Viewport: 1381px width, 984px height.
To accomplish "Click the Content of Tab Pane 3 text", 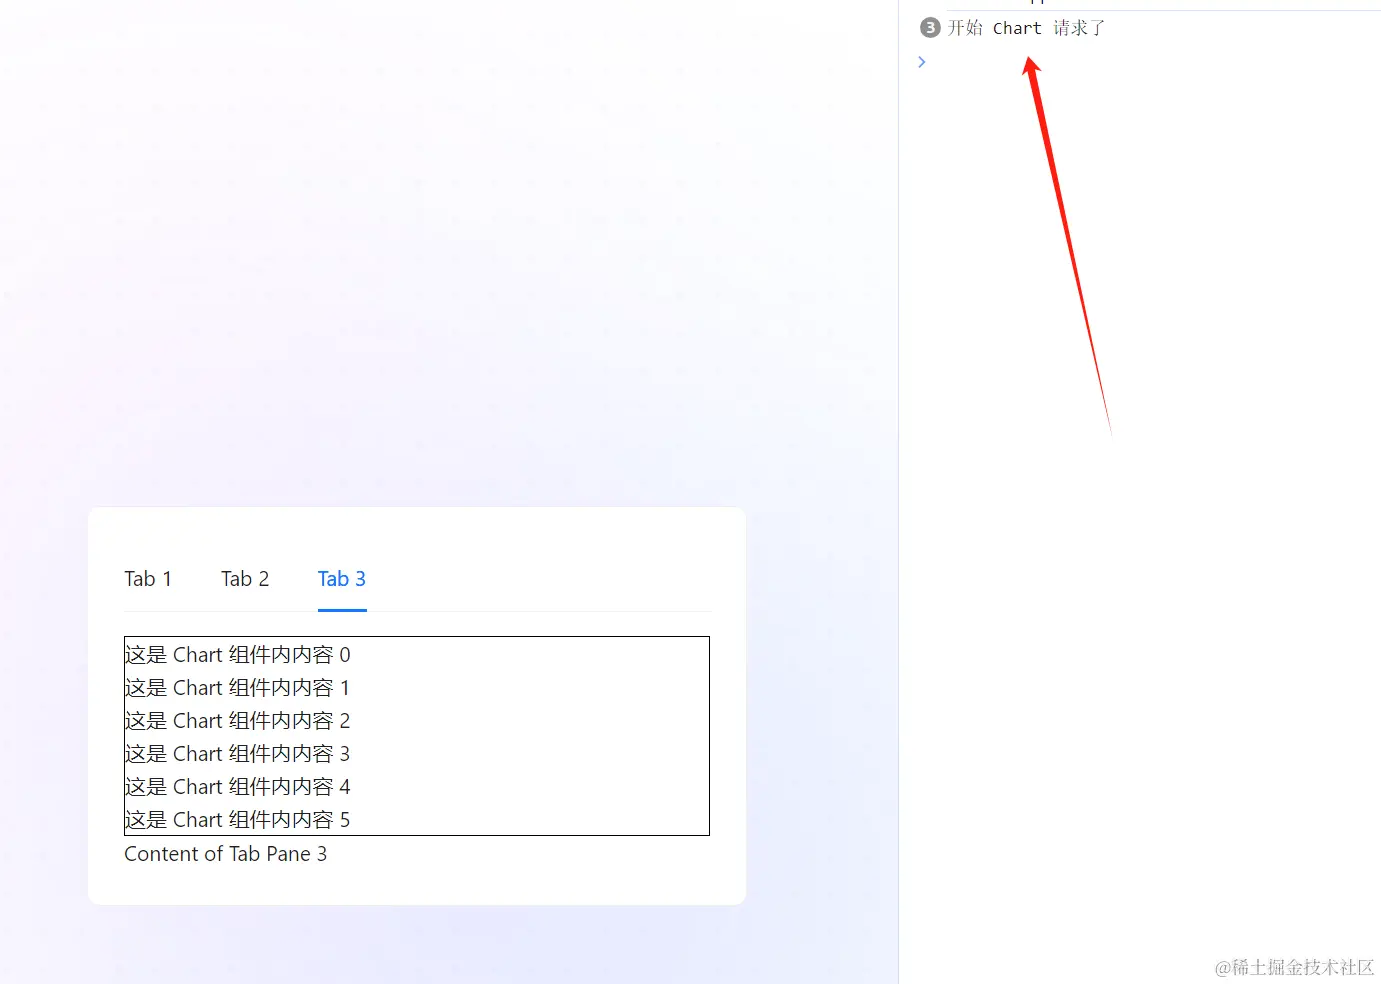I will click(x=226, y=854).
